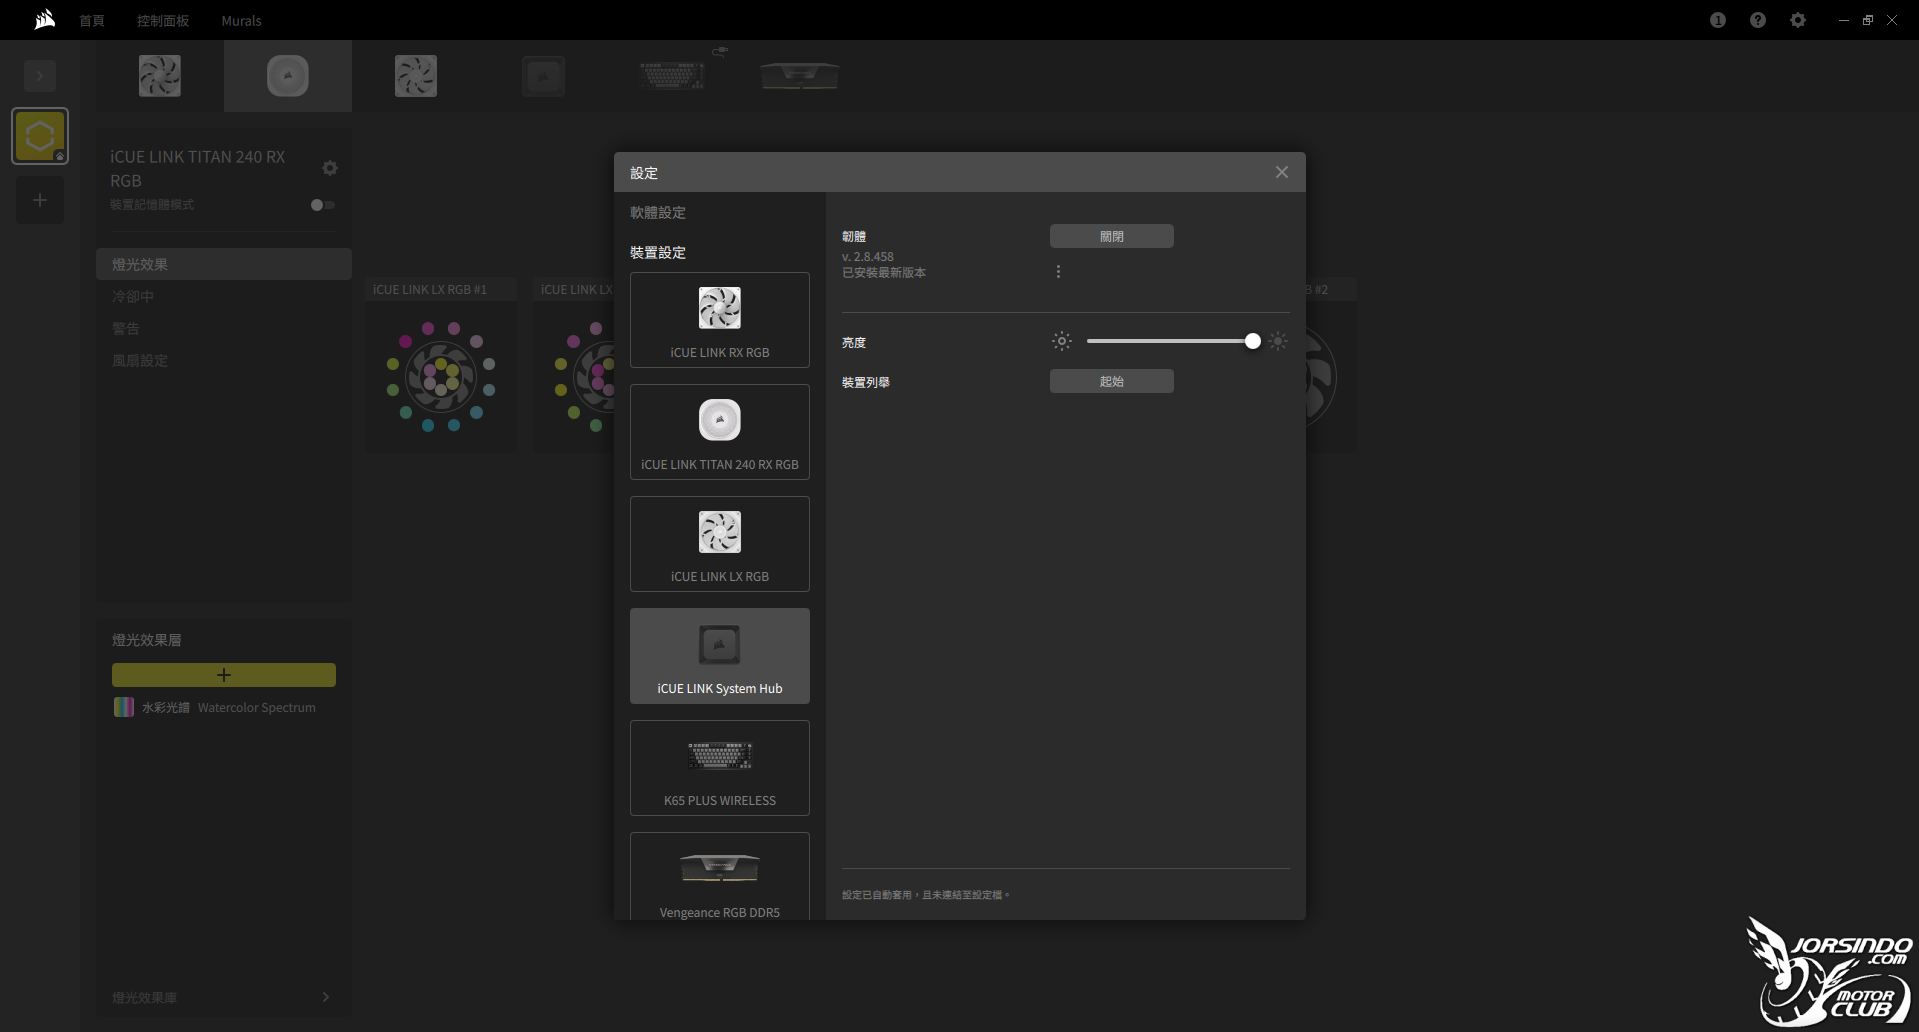This screenshot has width=1919, height=1032.
Task: Select 燈光效果 in device menu
Action: tap(224, 264)
